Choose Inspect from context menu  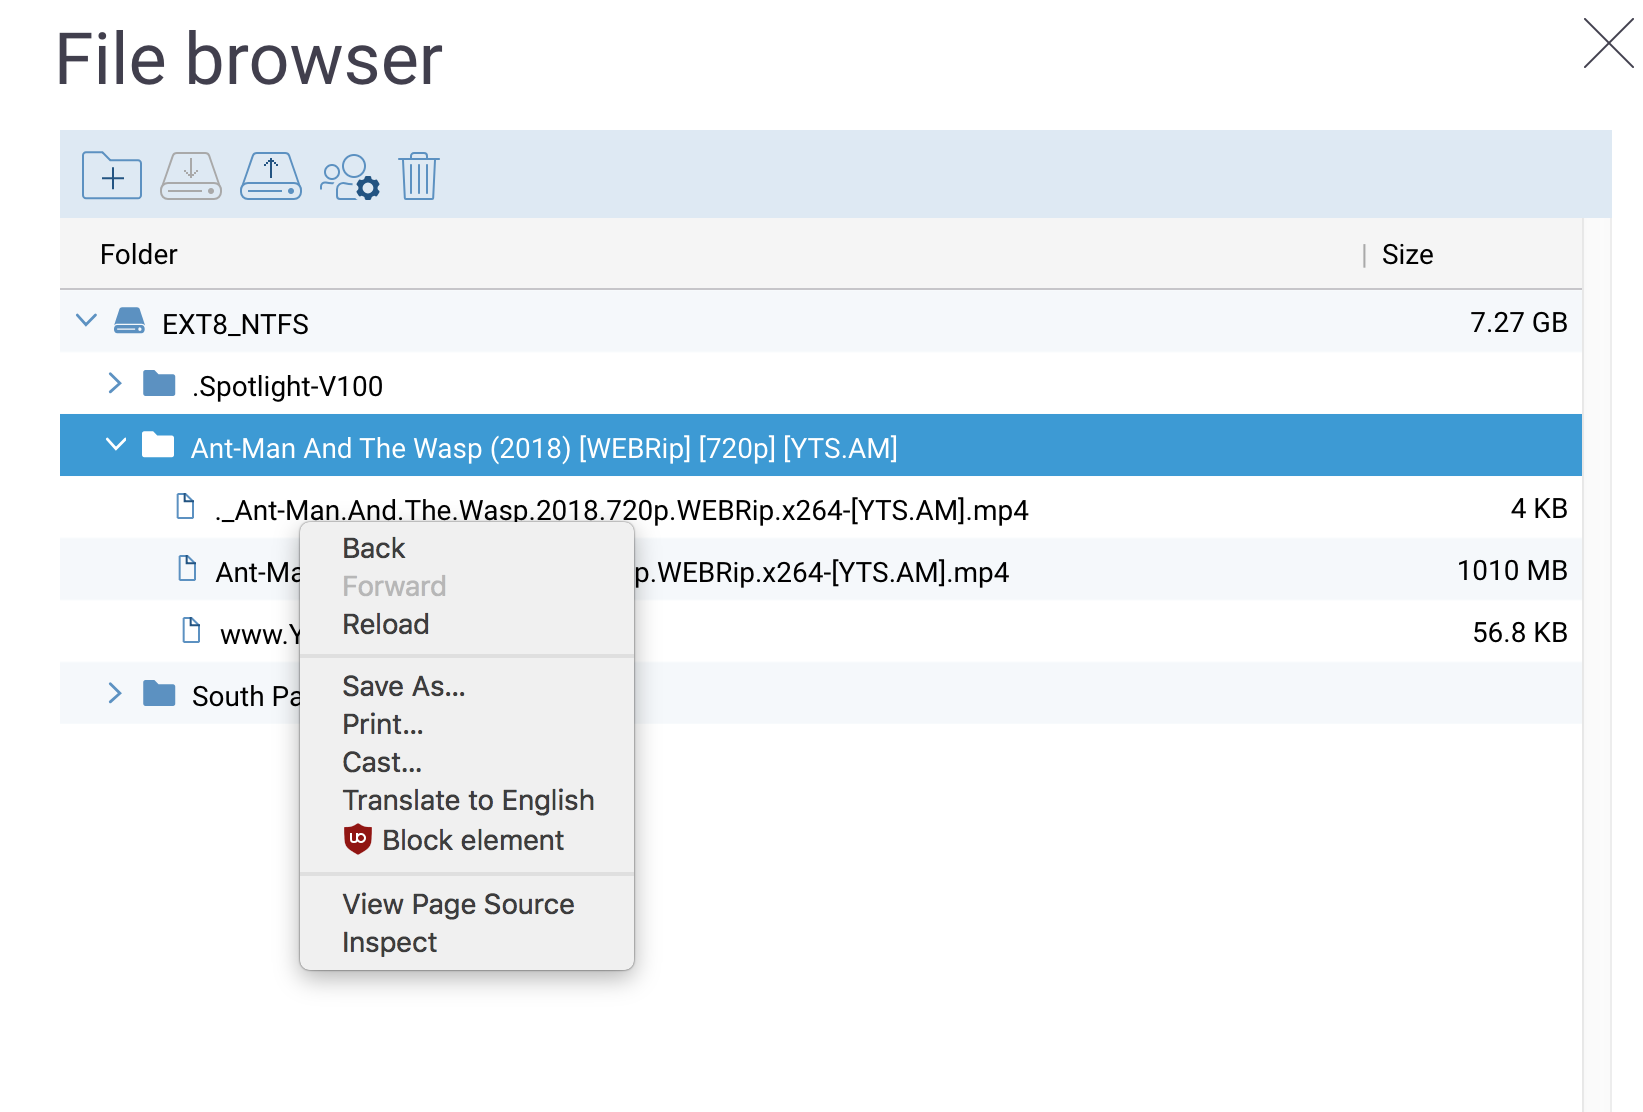click(x=467, y=942)
